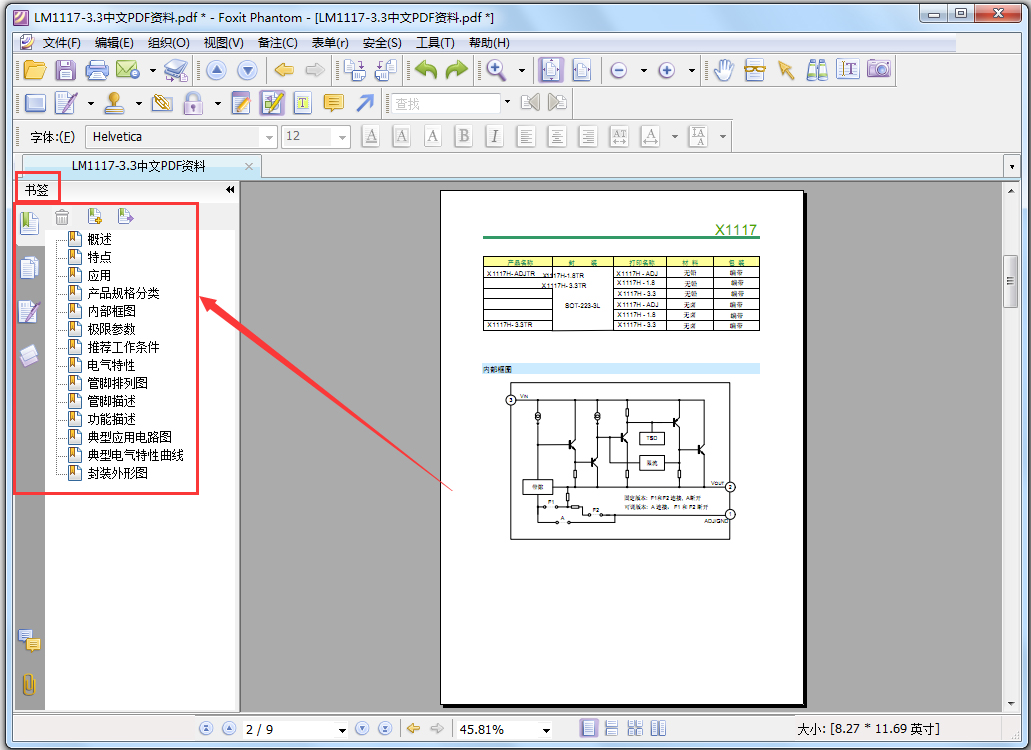This screenshot has height=750, width=1031.
Task: Choose the blue arrow drawing tool
Action: (365, 103)
